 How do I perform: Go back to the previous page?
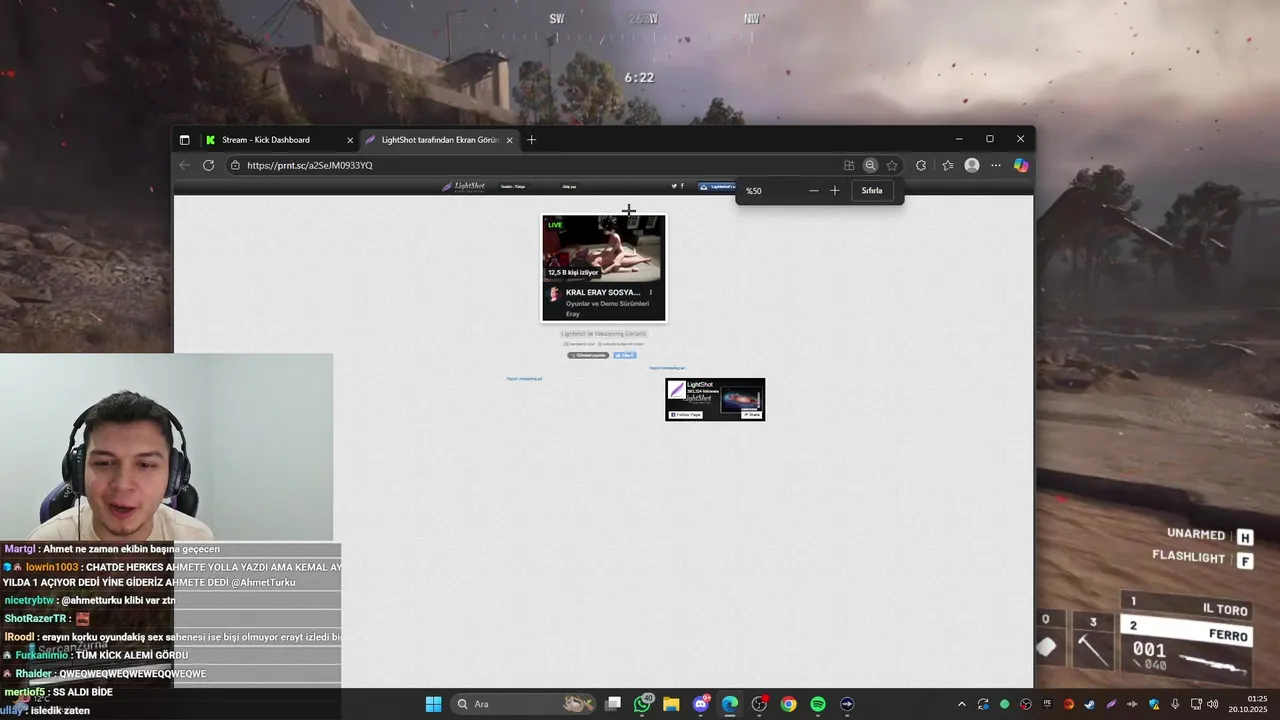tap(184, 165)
